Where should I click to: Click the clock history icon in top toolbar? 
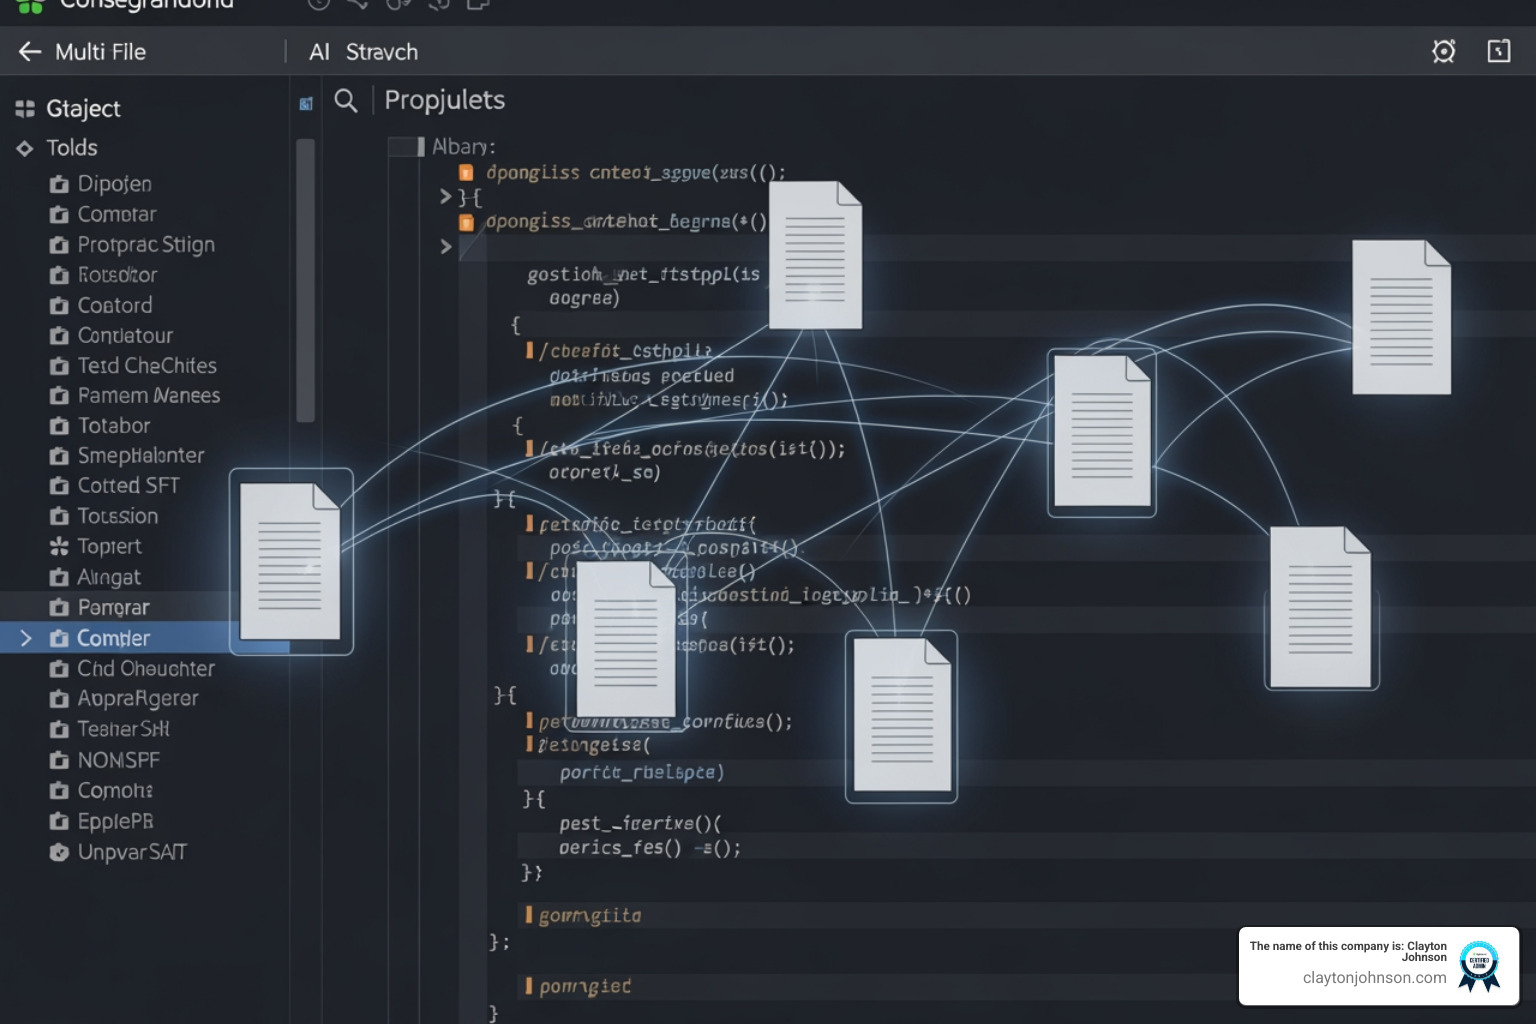point(318,5)
